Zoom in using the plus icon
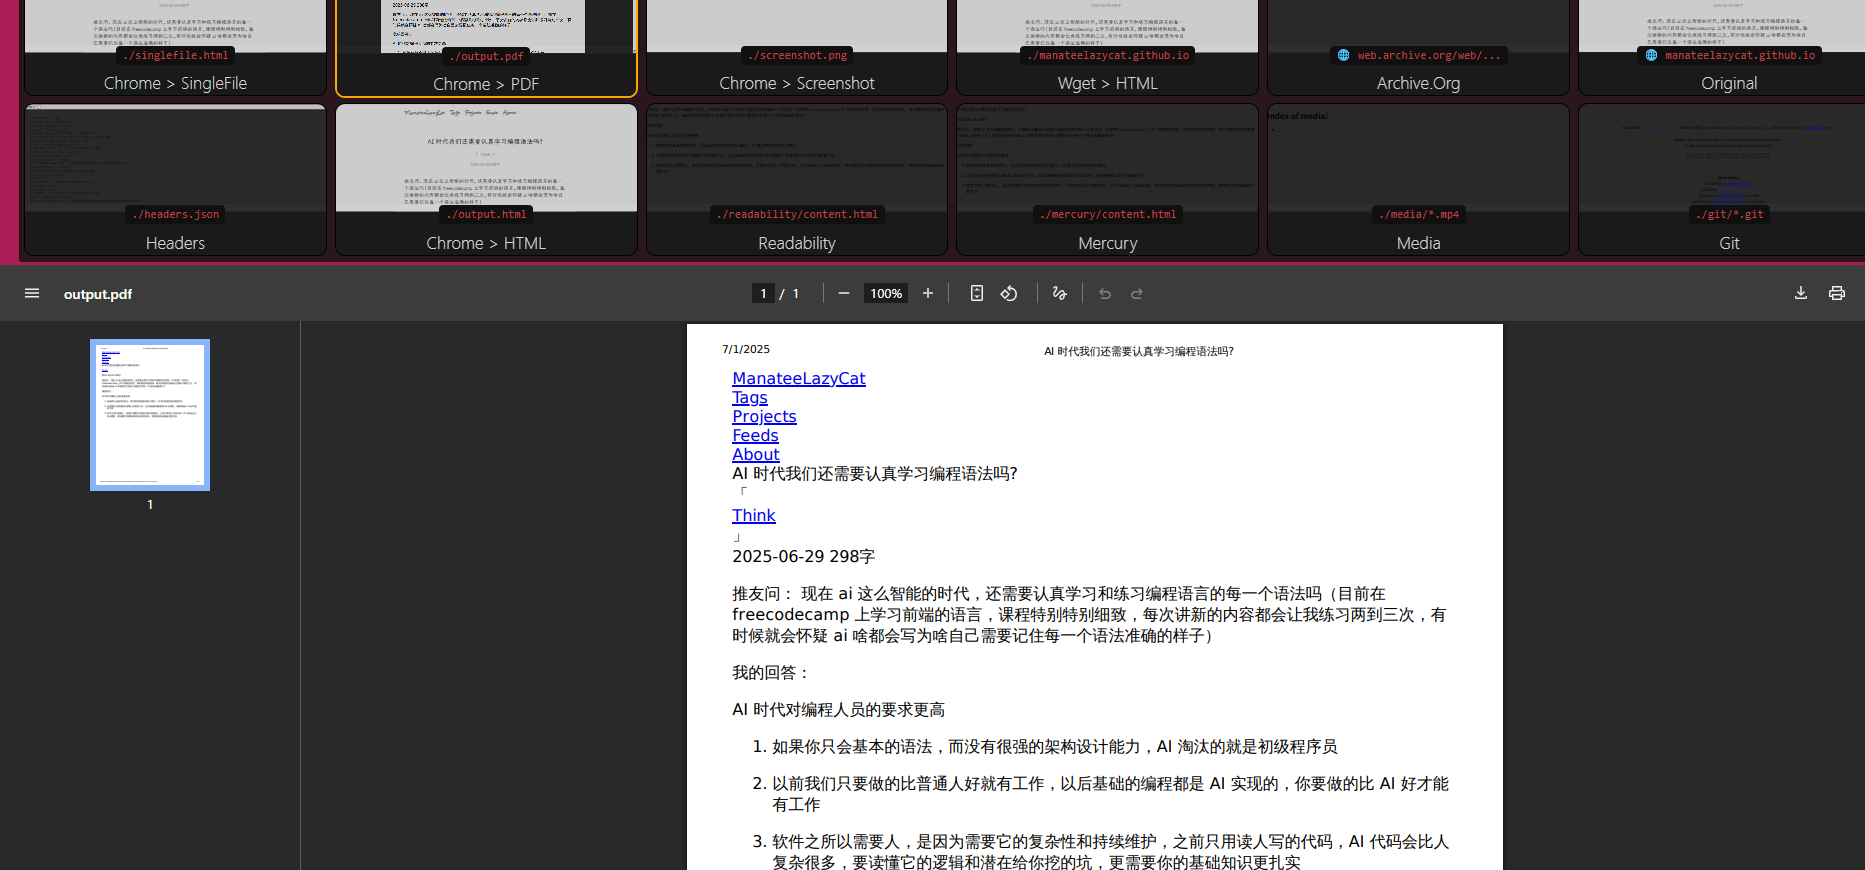Viewport: 1865px width, 870px height. click(x=928, y=293)
